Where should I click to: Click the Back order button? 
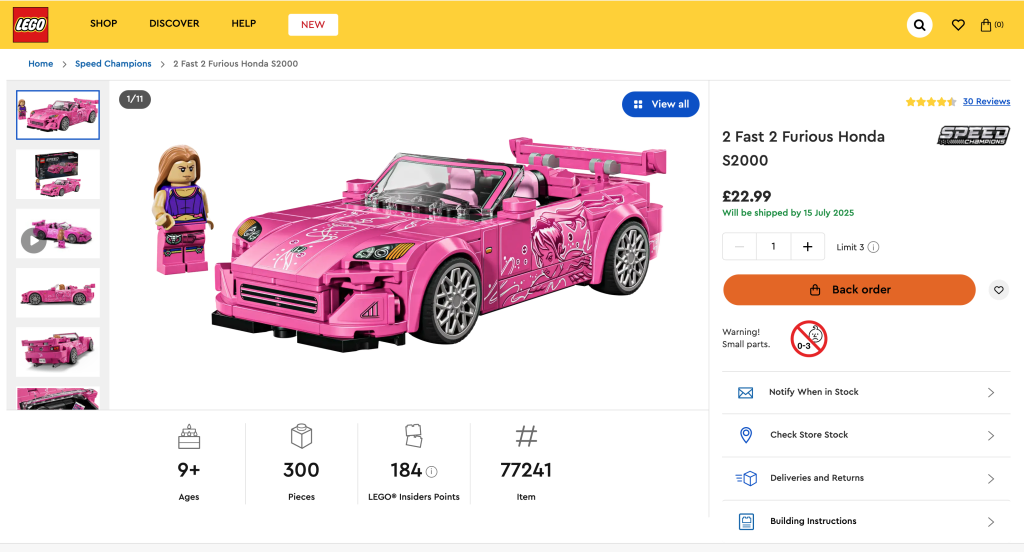pos(849,290)
